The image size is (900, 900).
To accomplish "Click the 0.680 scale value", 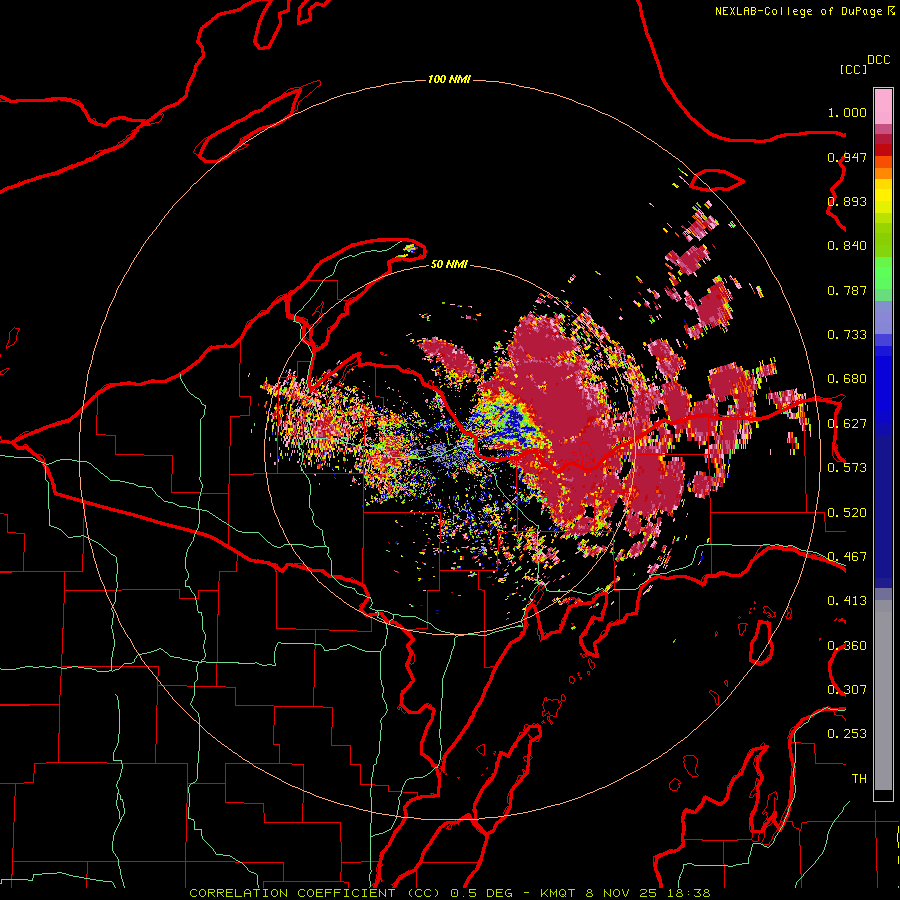I will click(x=847, y=379).
